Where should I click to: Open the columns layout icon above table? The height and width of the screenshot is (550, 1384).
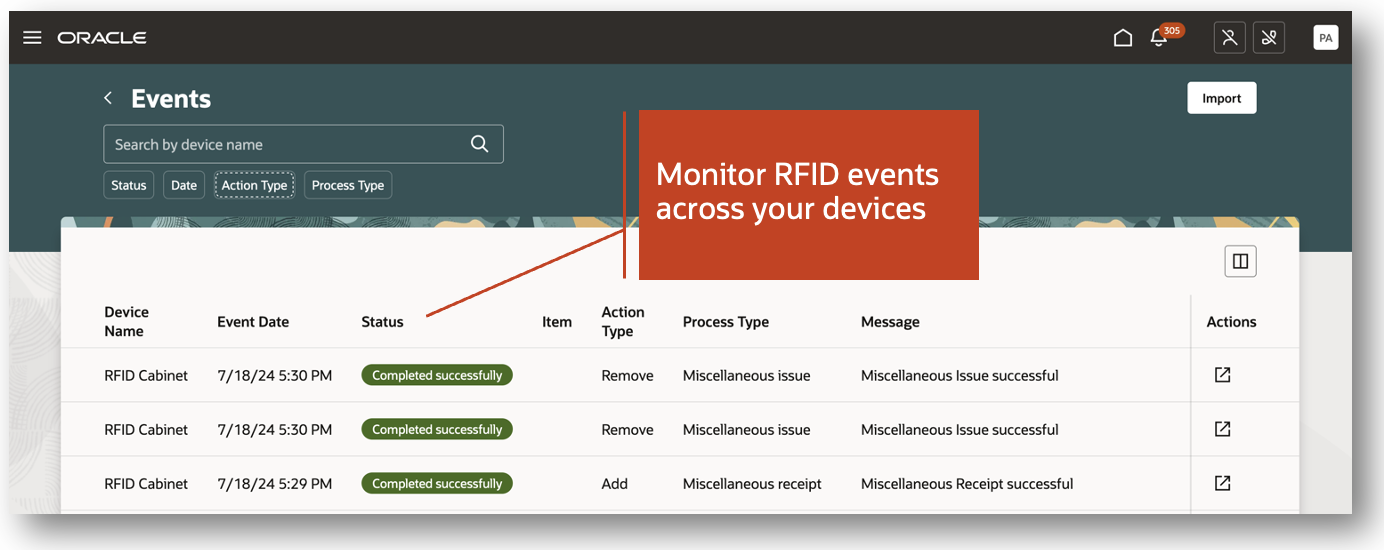tap(1240, 261)
